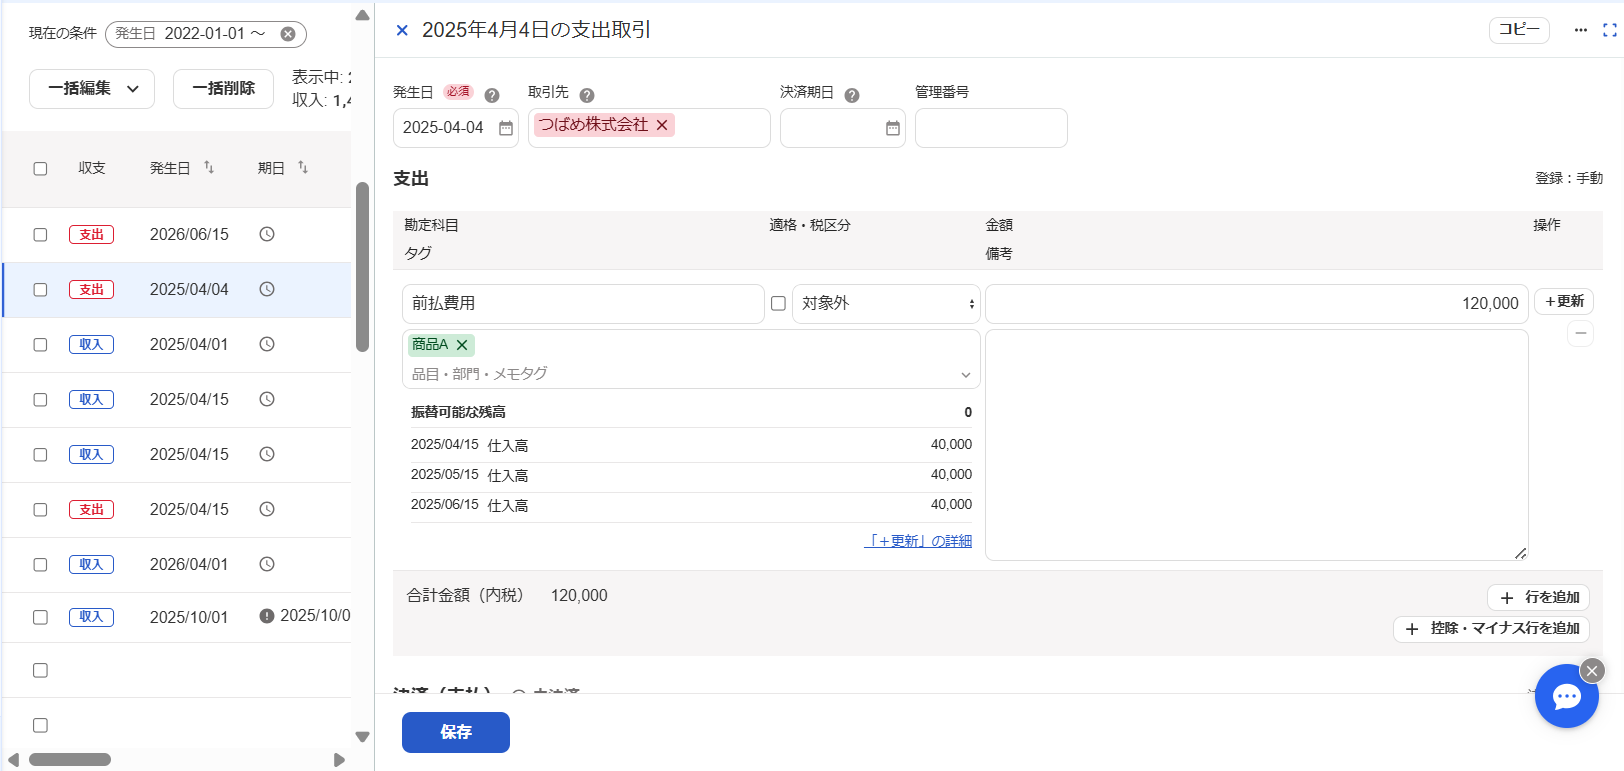Clear the 発生日 filter condition
This screenshot has width=1624, height=771.
(288, 34)
